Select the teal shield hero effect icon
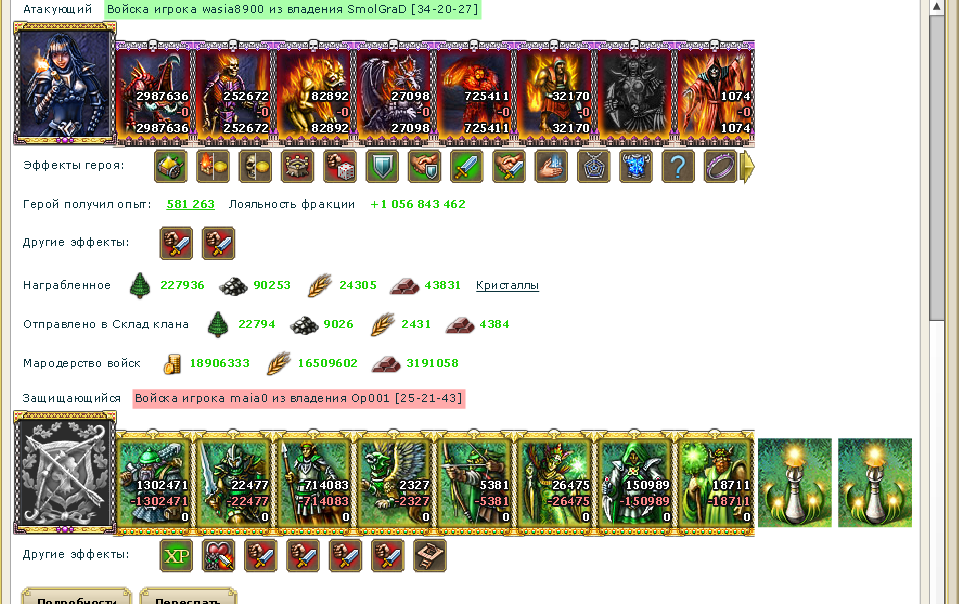The image size is (959, 604). pos(382,166)
